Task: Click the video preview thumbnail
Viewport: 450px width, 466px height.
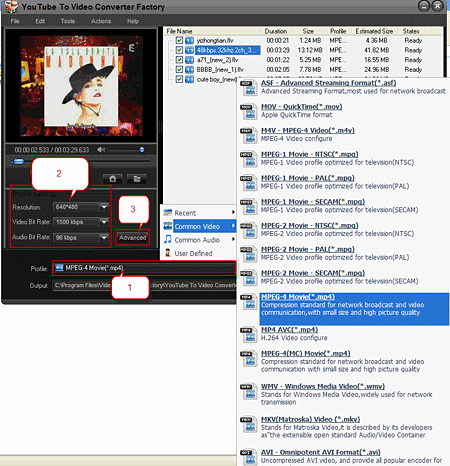Action: point(82,86)
